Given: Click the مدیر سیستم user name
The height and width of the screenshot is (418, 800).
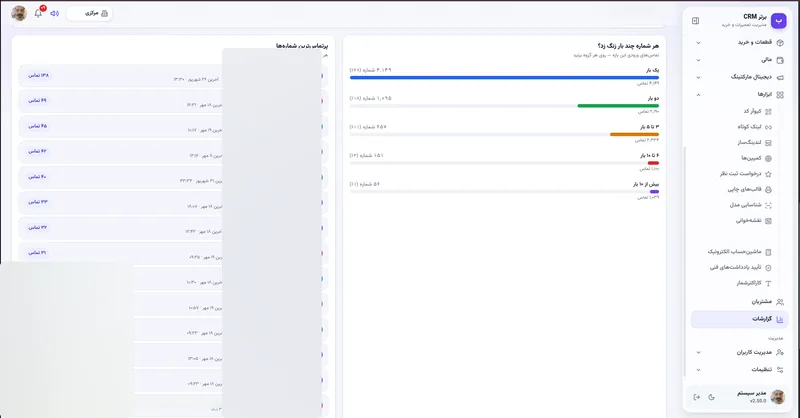Looking at the screenshot, I should click(752, 394).
